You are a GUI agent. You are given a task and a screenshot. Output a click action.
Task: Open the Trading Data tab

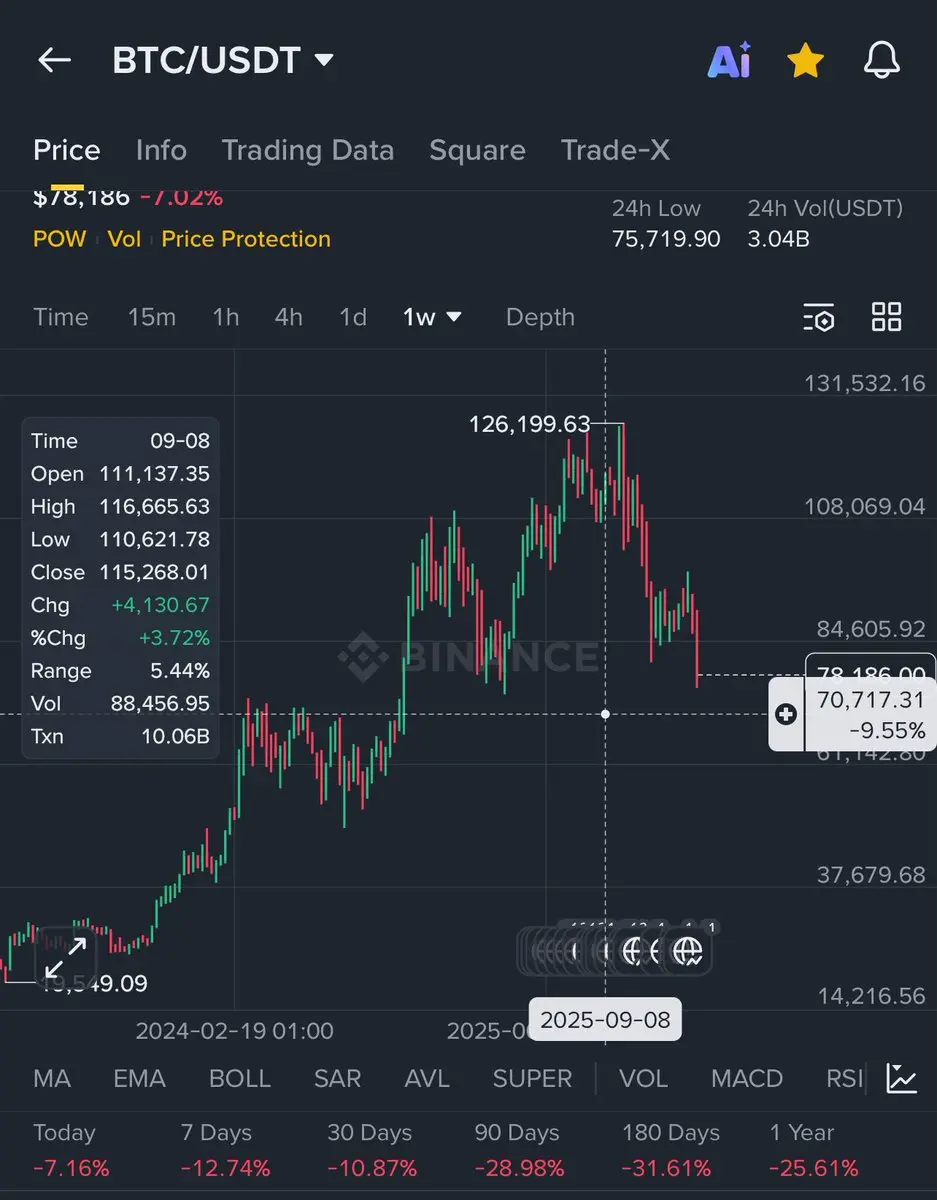tap(308, 150)
